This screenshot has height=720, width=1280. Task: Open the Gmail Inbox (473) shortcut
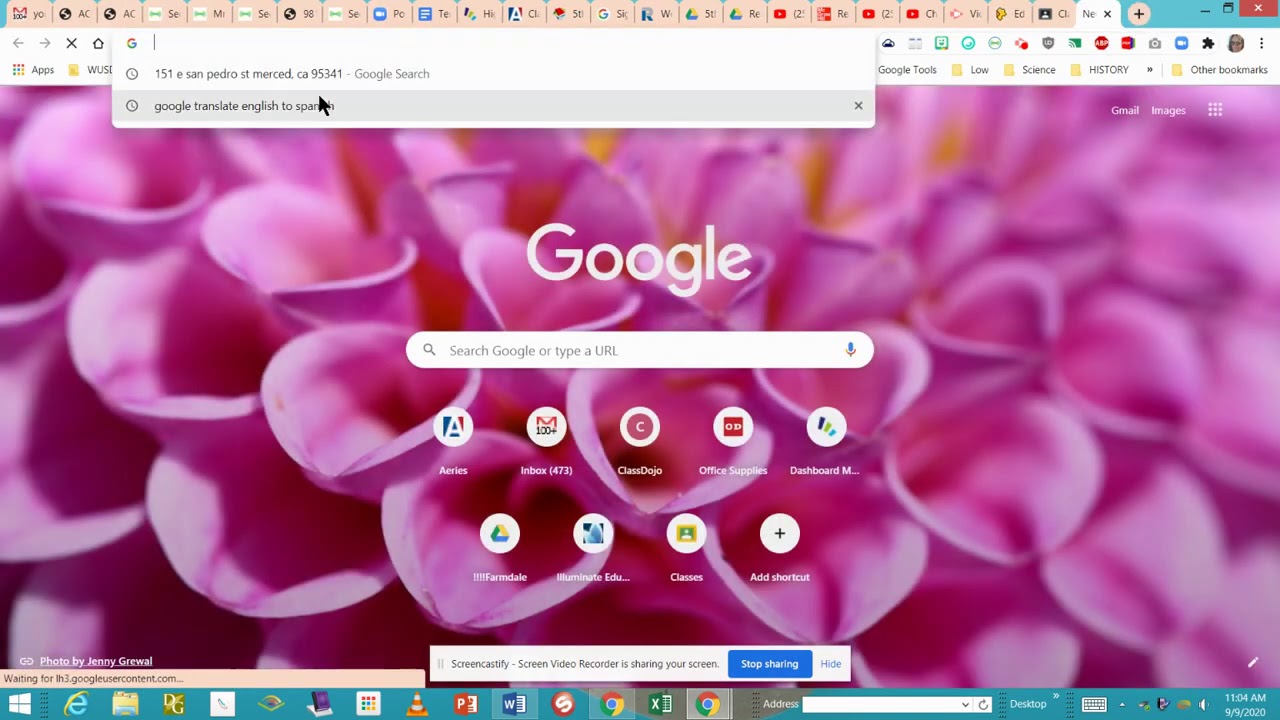click(x=546, y=441)
